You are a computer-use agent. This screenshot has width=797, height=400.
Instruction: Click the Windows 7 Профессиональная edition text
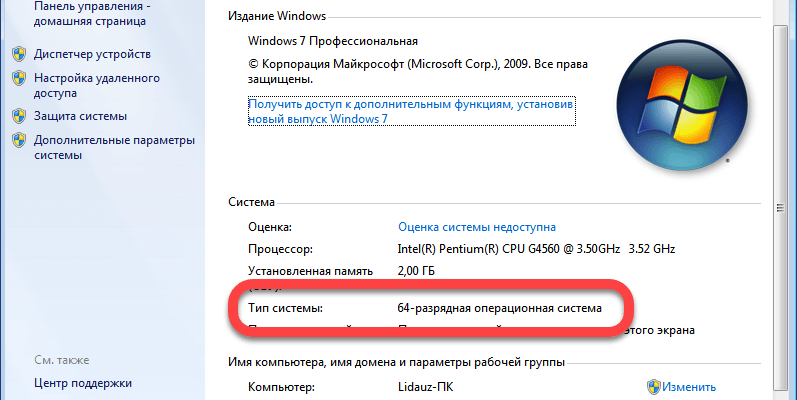(x=333, y=41)
